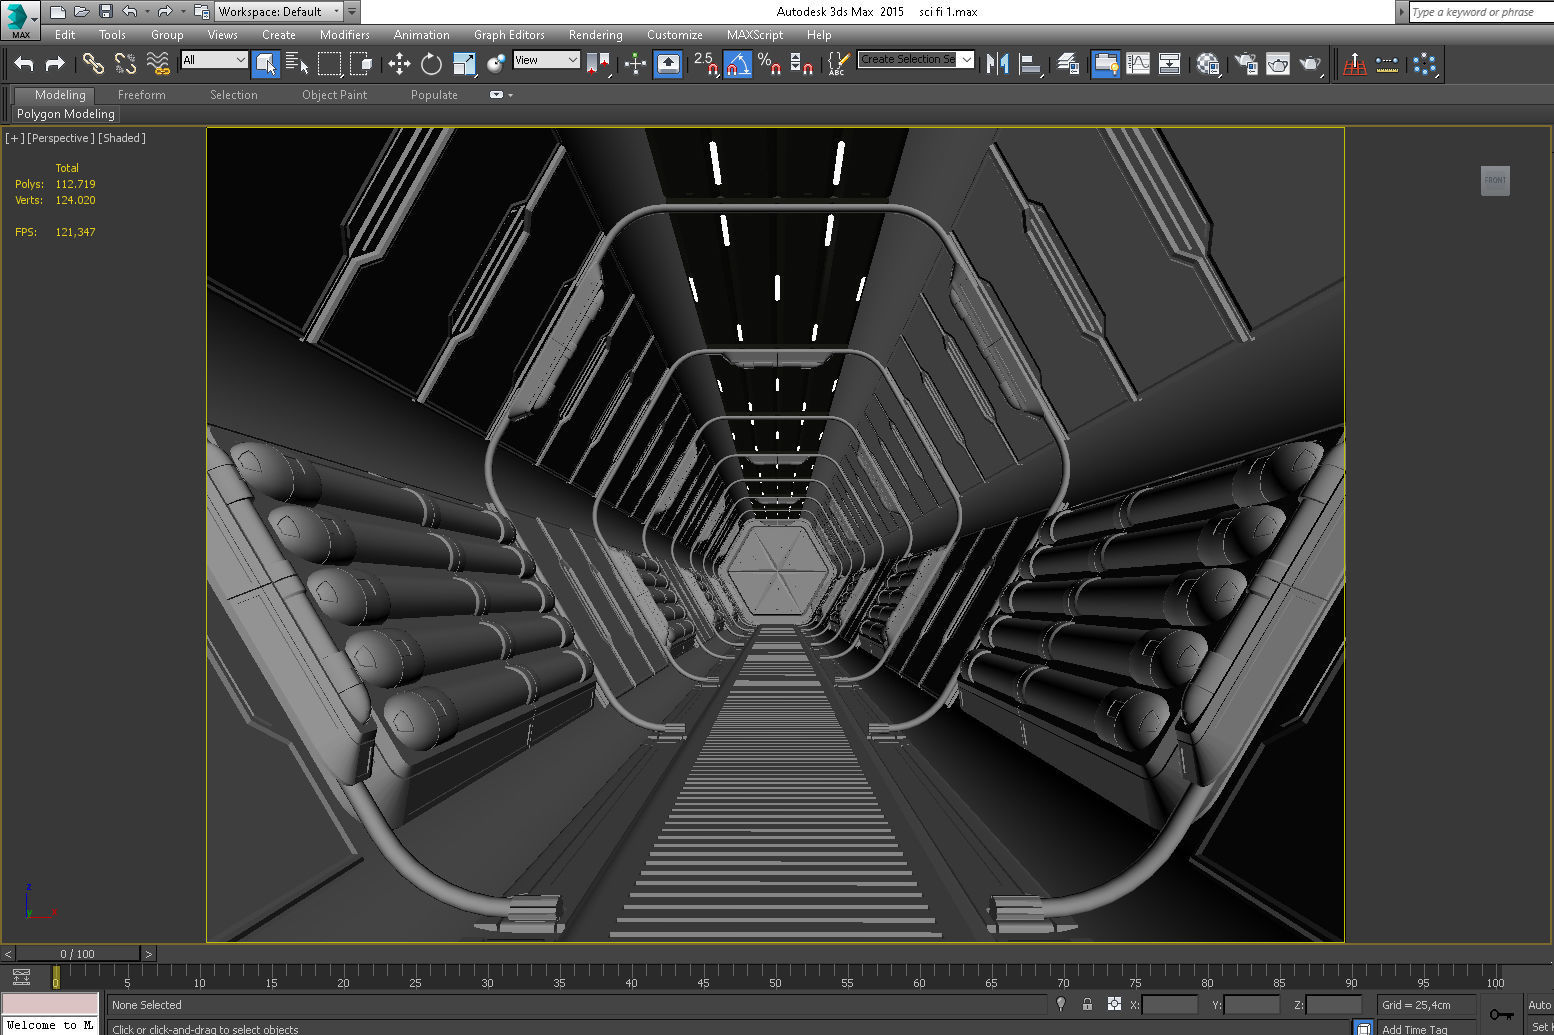Toggle Keyboard Shortcut Override
Screen dimensions: 1554x1035
[668, 64]
